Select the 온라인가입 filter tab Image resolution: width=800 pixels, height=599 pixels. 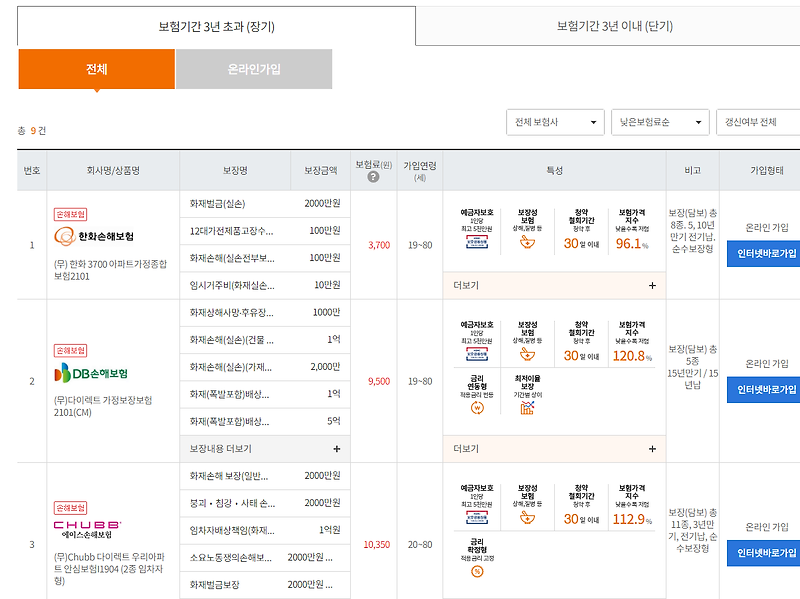pos(254,69)
